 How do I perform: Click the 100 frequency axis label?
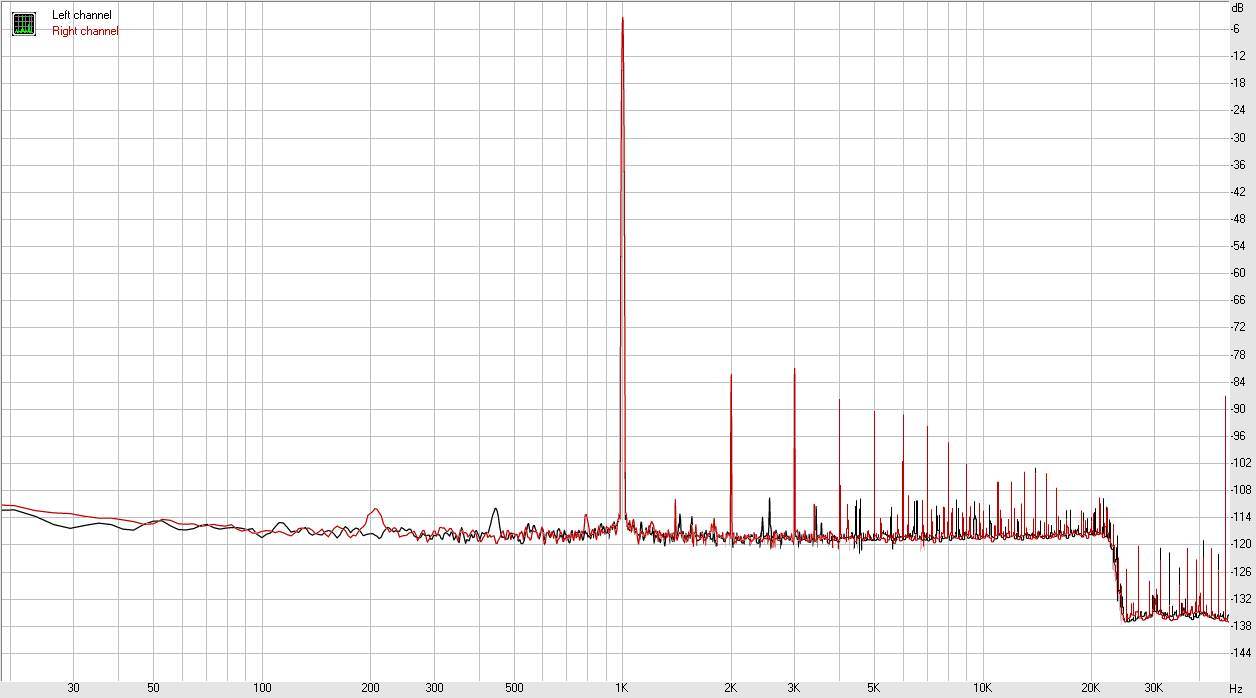pyautogui.click(x=262, y=688)
